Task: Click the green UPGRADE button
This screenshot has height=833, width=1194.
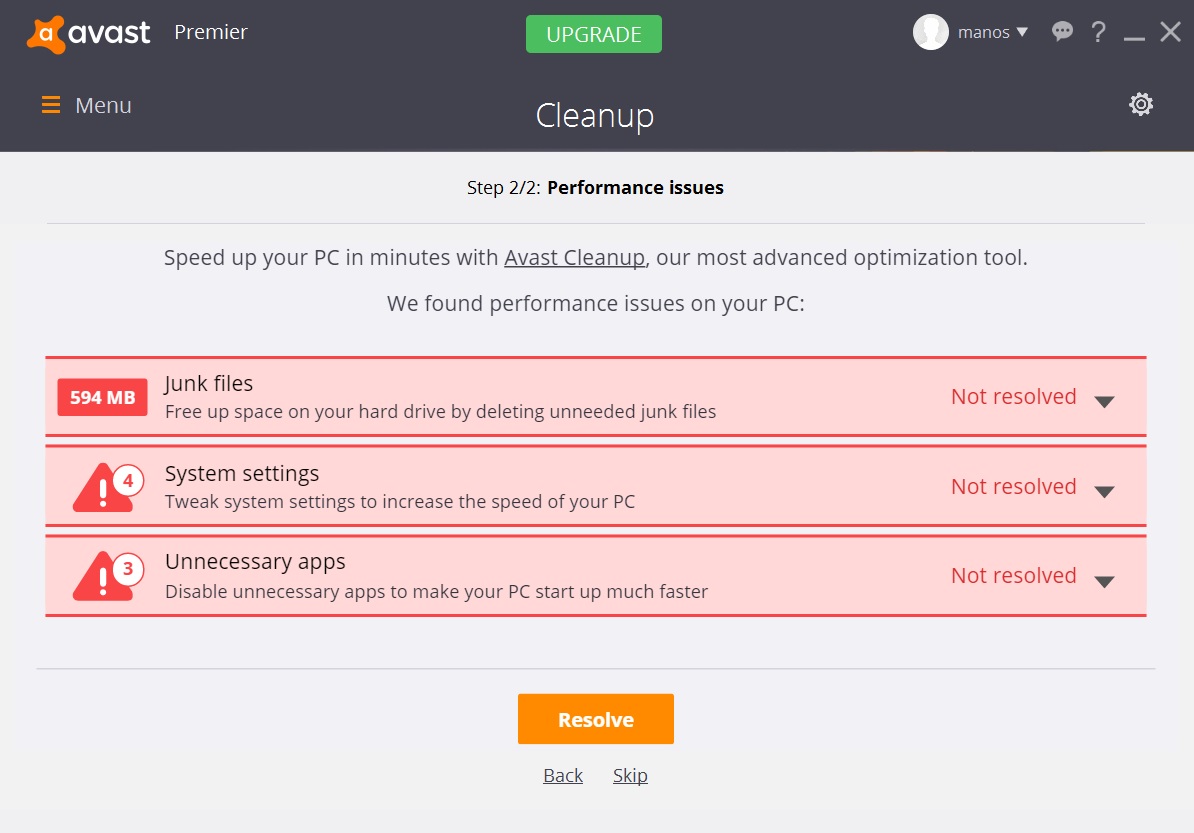Action: point(594,34)
